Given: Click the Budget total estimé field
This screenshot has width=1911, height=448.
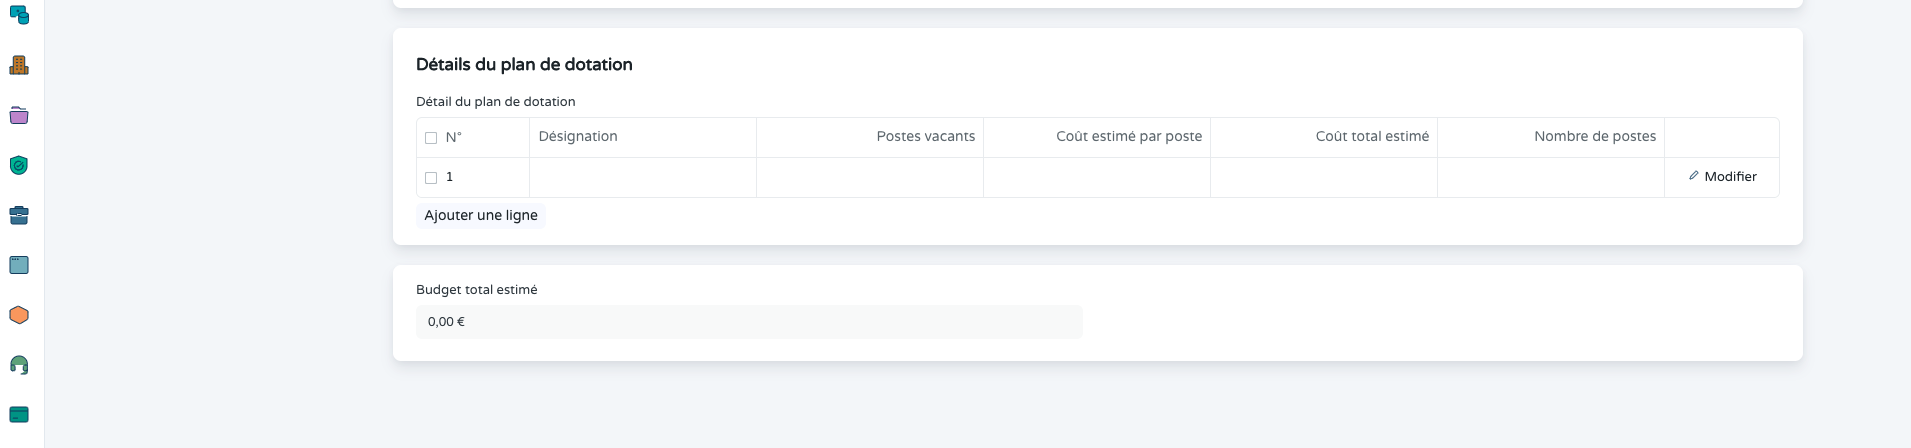Looking at the screenshot, I should (748, 322).
